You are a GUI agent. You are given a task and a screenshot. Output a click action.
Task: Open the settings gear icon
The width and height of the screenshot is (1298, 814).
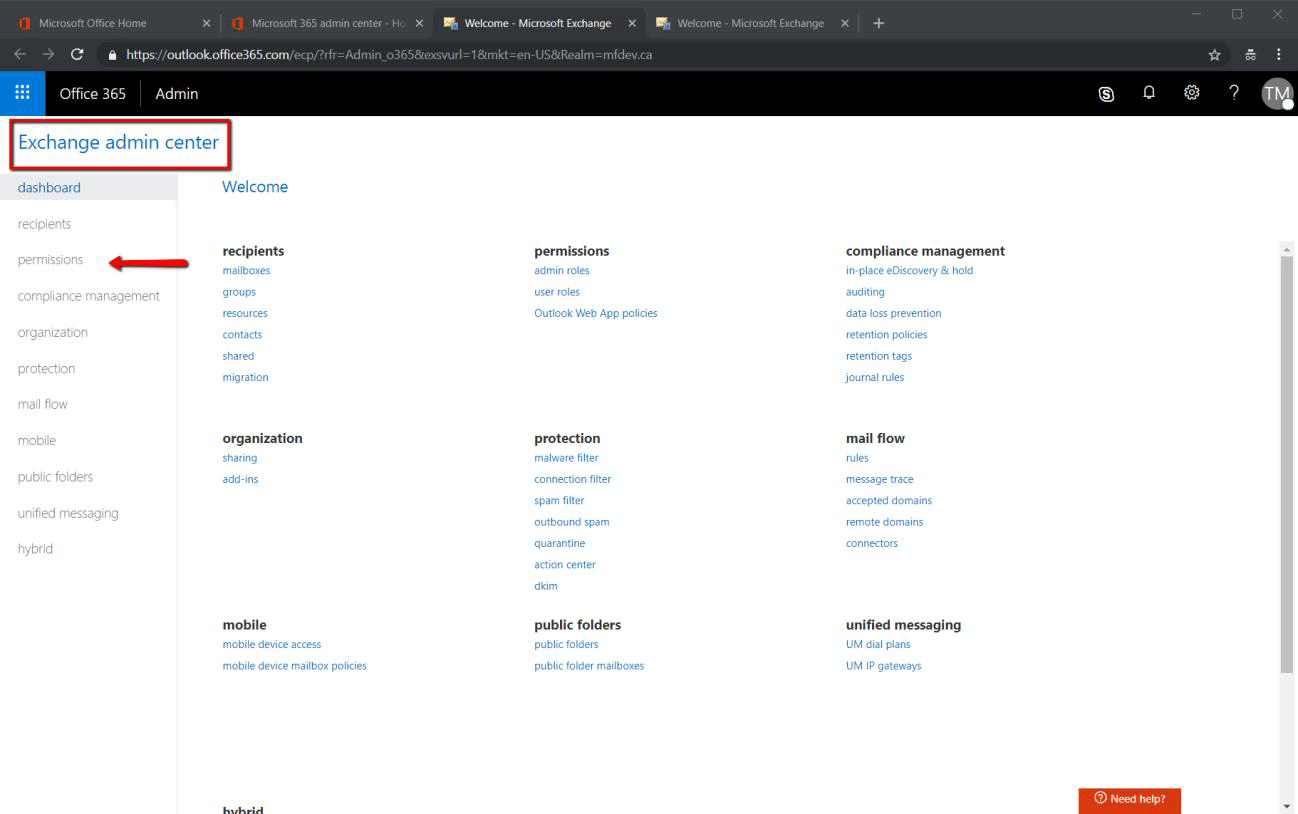1191,93
